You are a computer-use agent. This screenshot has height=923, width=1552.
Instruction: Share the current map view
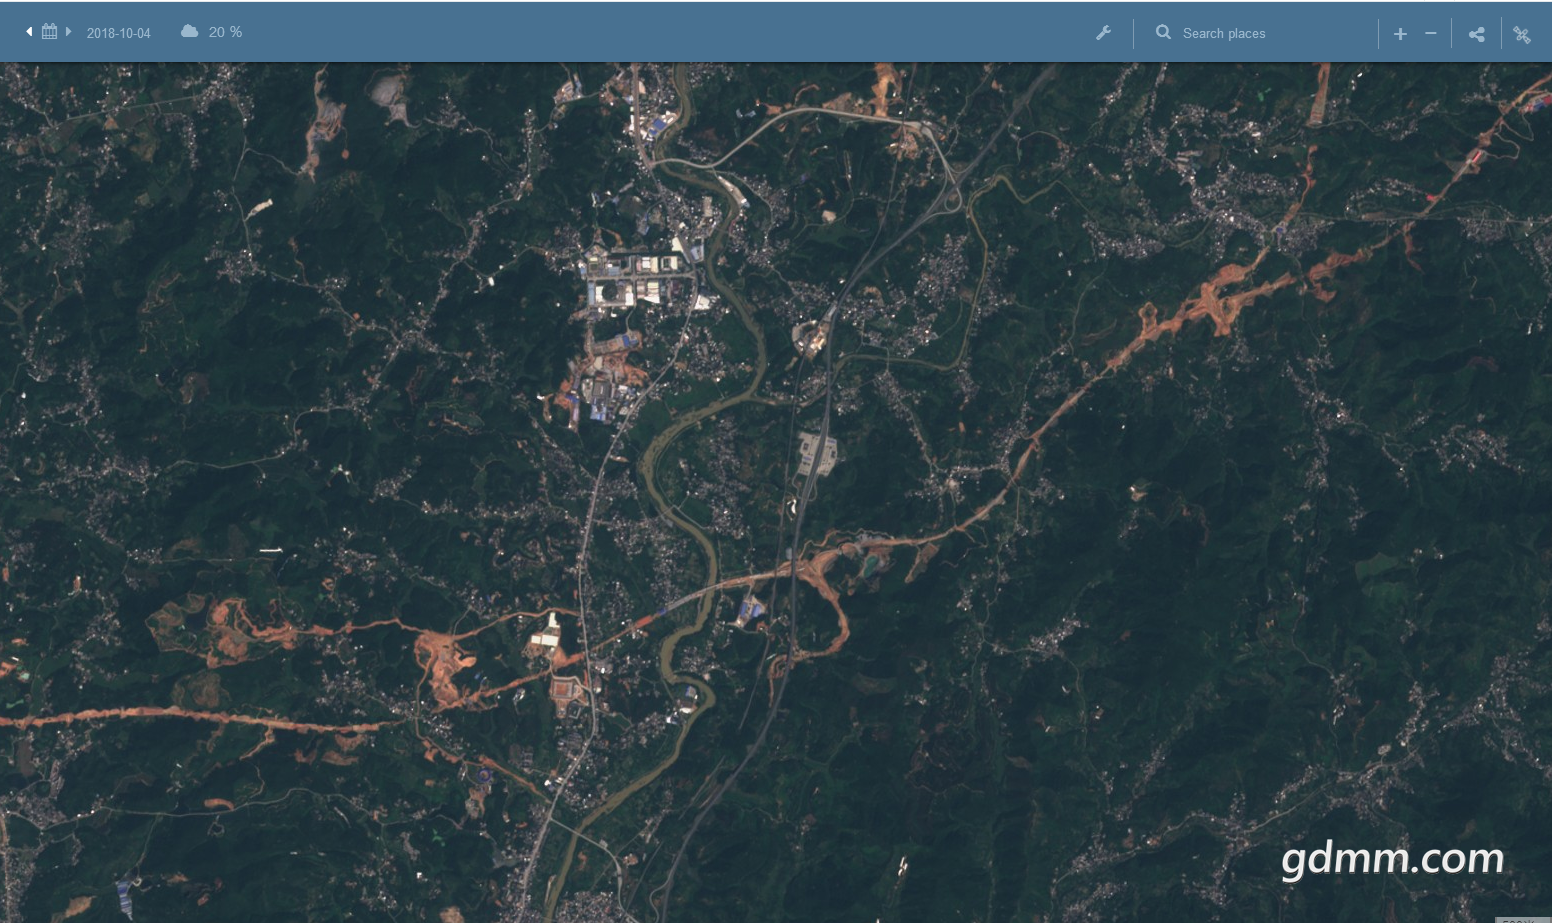[1476, 34]
